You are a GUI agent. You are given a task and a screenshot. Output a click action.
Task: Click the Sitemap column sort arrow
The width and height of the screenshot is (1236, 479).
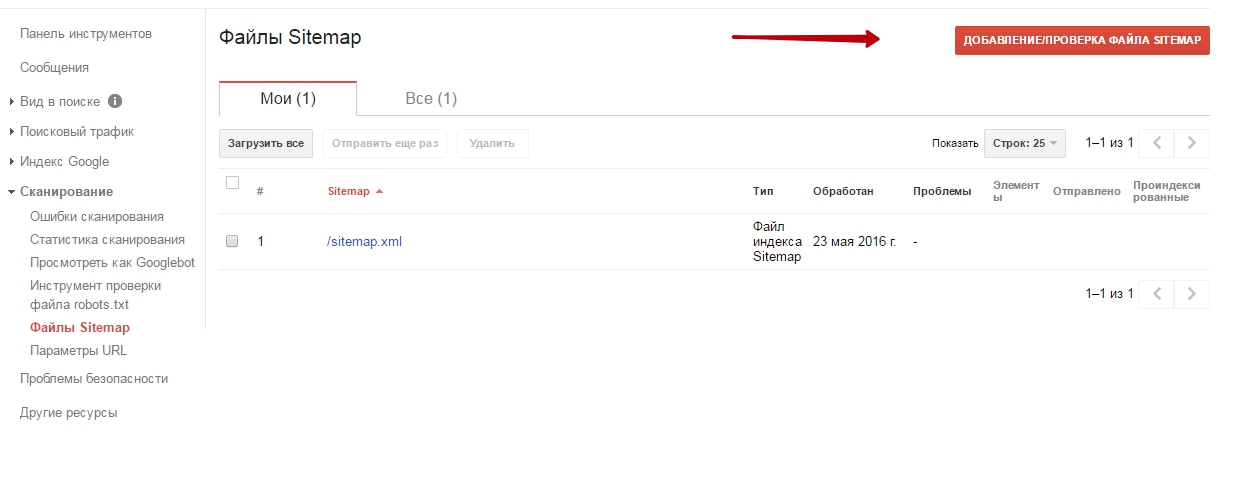pos(379,192)
